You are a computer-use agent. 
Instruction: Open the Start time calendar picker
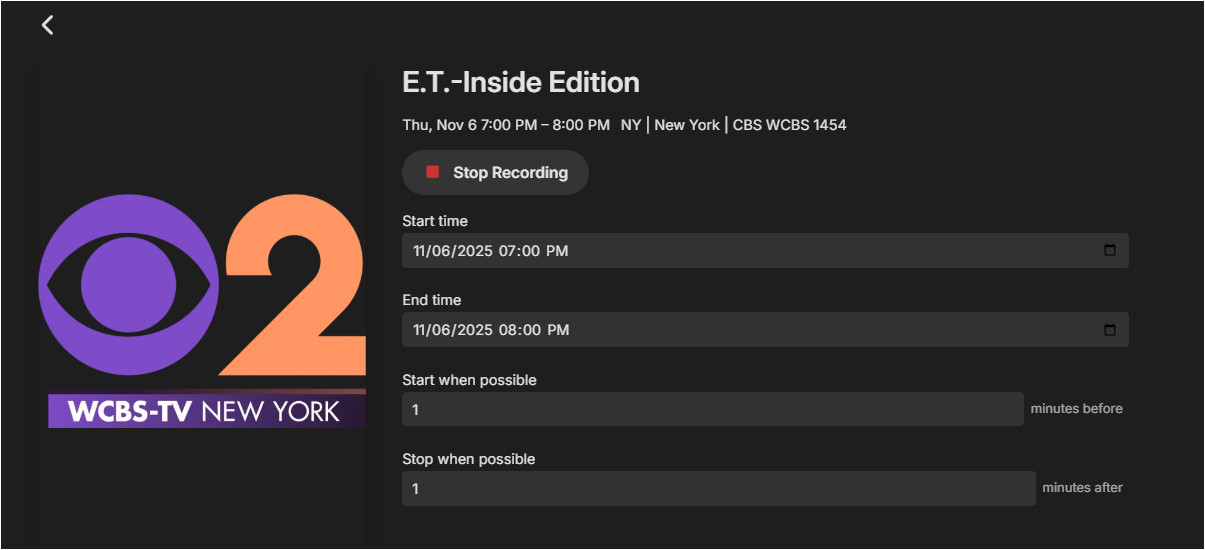1109,250
